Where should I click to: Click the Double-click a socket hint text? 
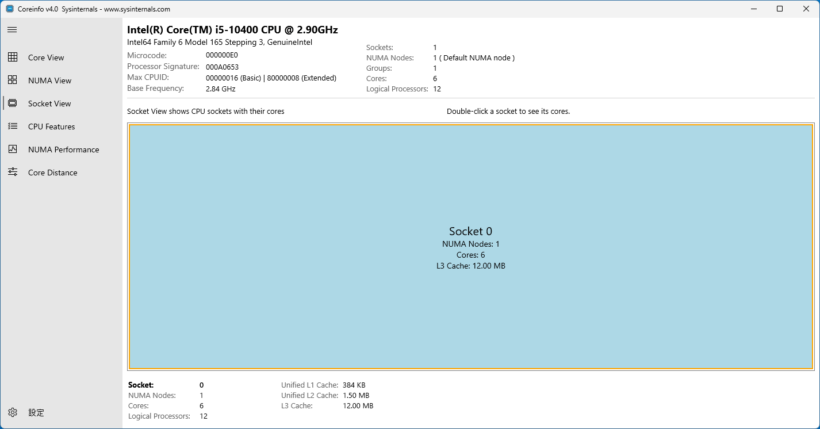[508, 111]
